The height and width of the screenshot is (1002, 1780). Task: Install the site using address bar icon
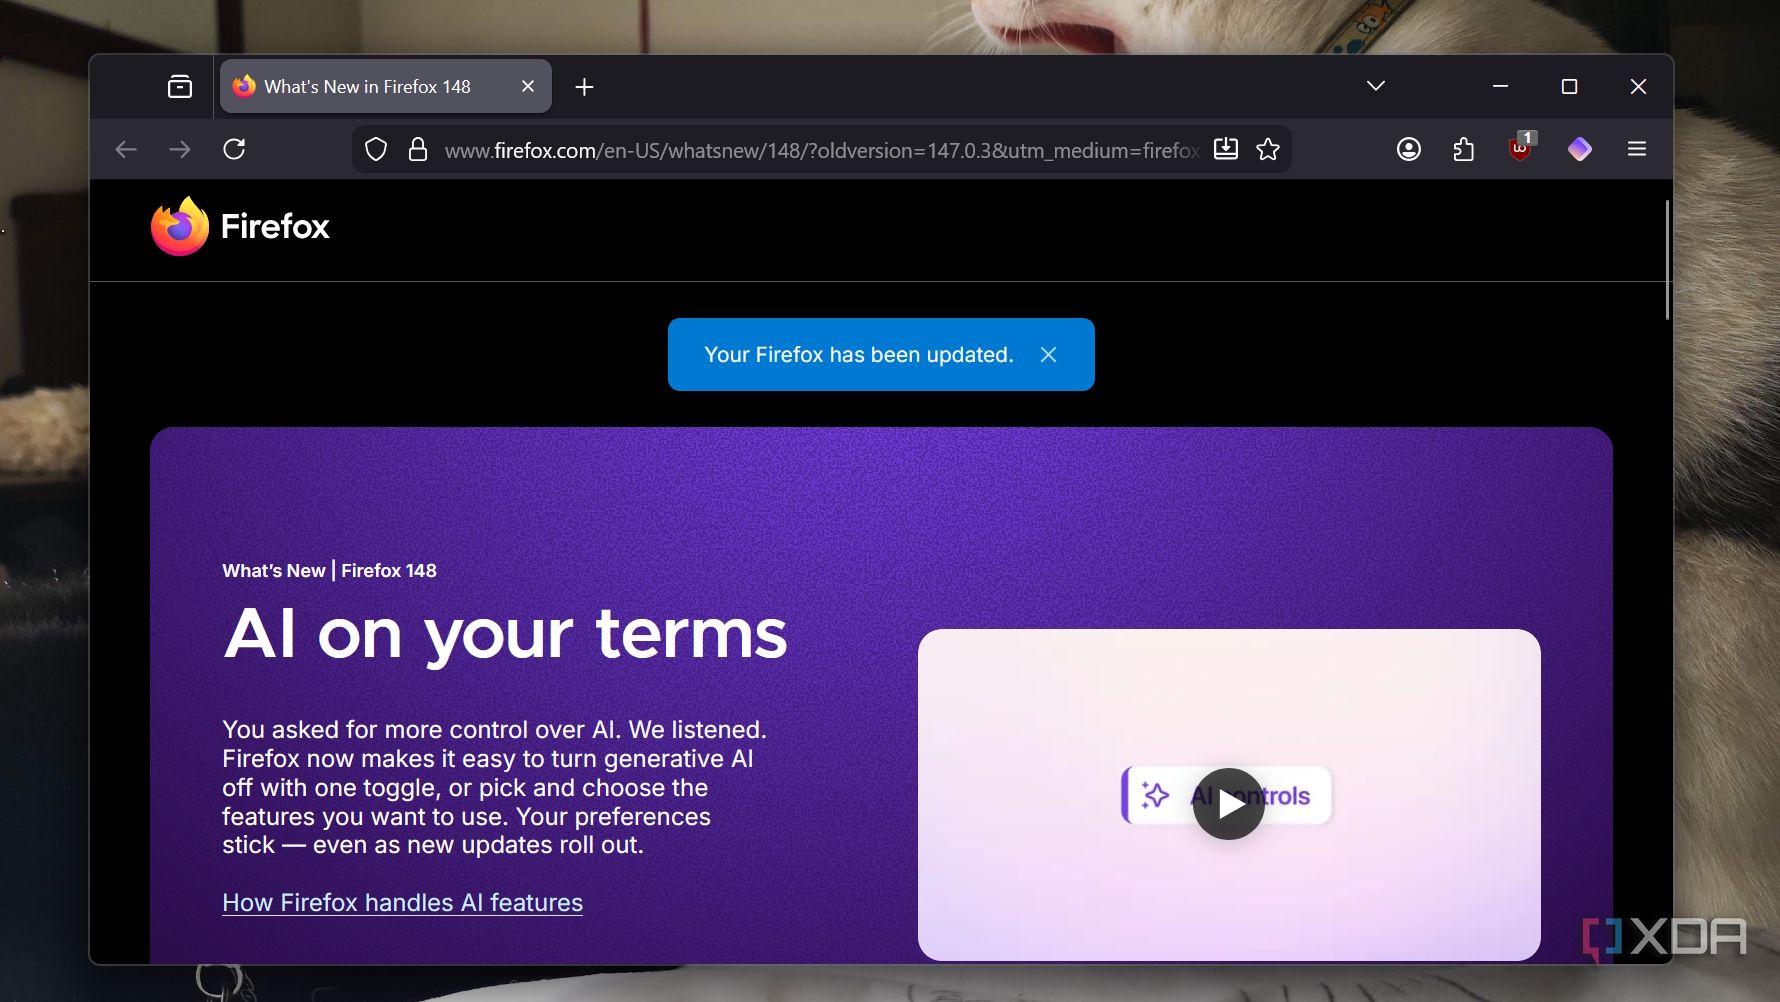click(x=1226, y=150)
